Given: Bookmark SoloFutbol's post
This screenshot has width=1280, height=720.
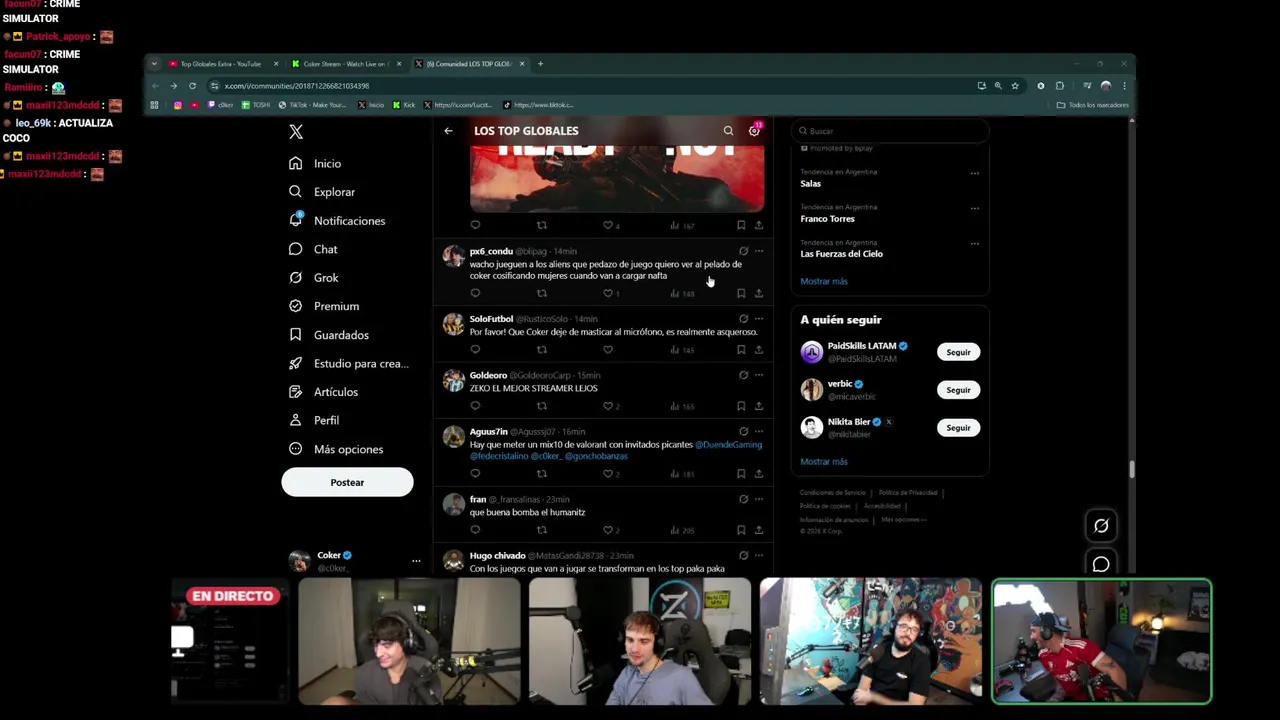Looking at the screenshot, I should click(741, 350).
